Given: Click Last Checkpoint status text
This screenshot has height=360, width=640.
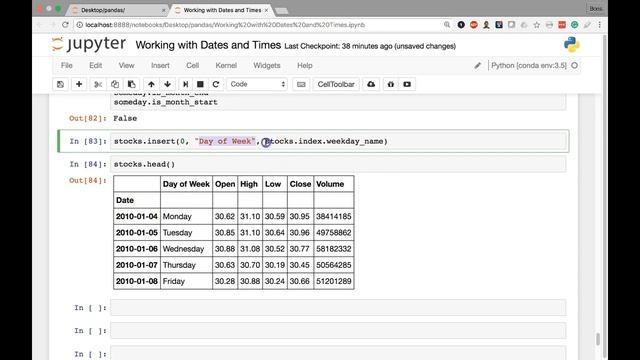Looking at the screenshot, I should [370, 46].
